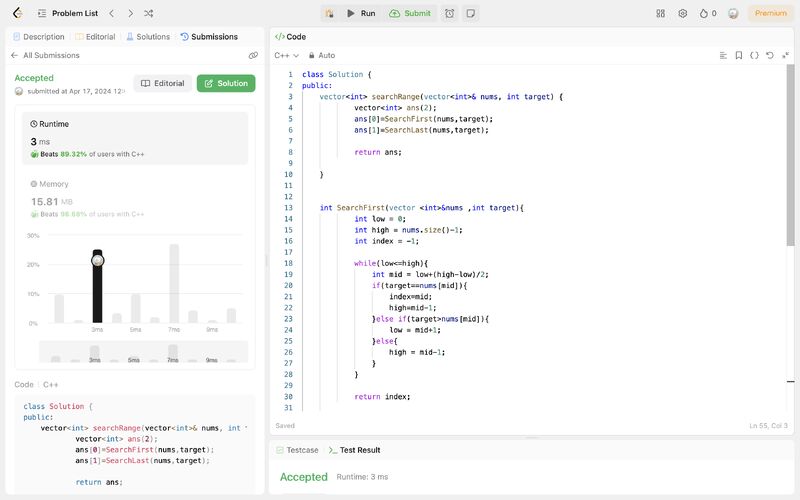This screenshot has width=800, height=500.
Task: Click the 'Saved' status text
Action: [285, 426]
